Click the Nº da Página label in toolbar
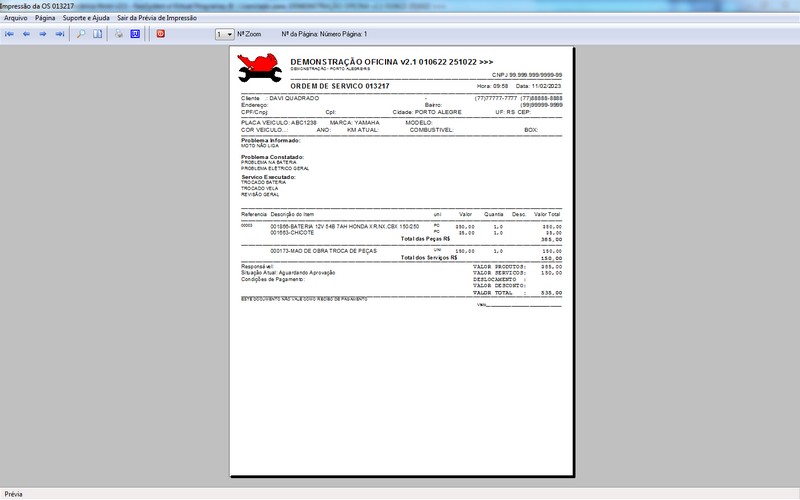Viewport: 800px width, 500px height. click(324, 34)
